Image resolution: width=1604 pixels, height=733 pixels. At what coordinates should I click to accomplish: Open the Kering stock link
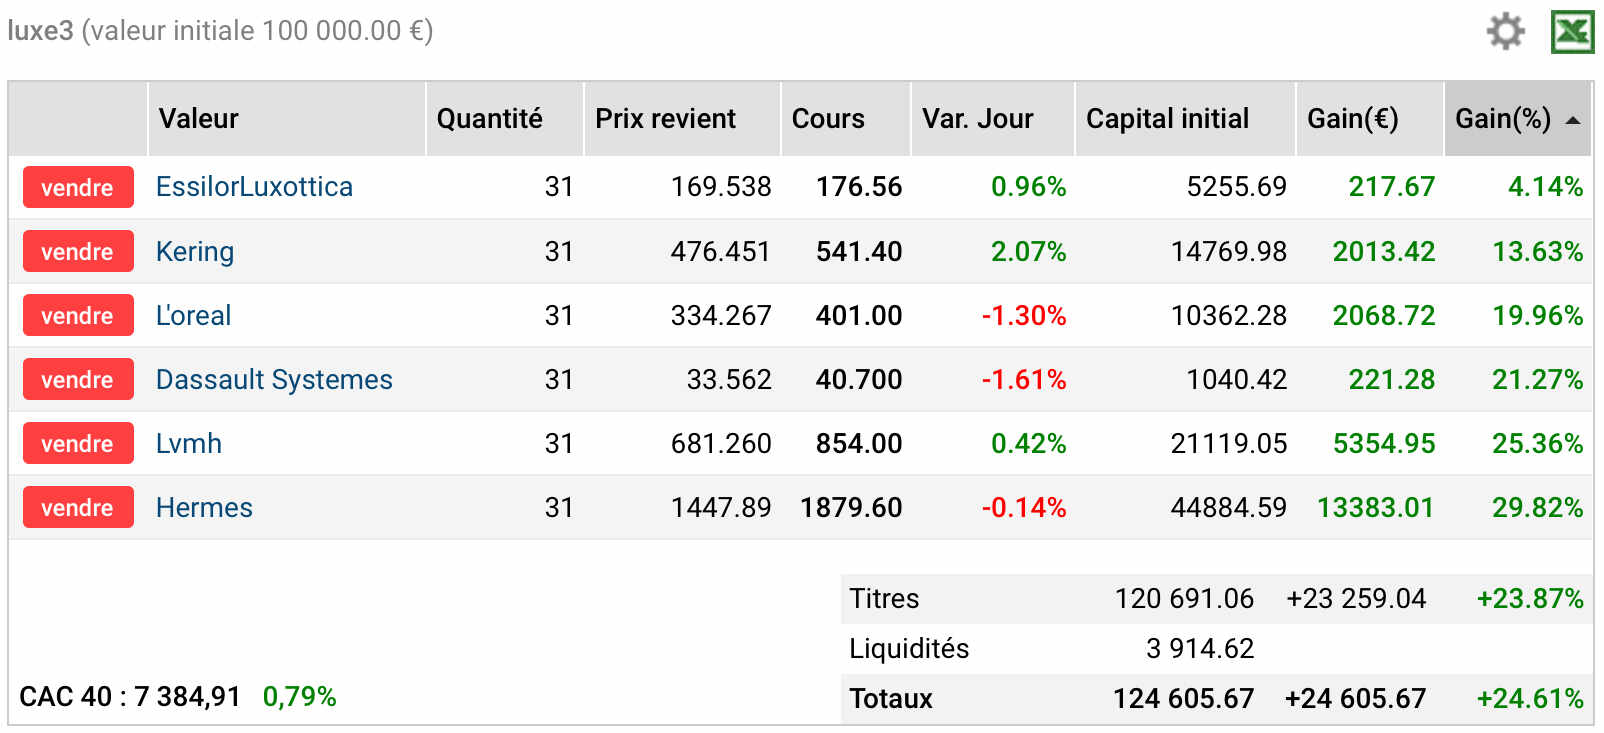(x=195, y=251)
